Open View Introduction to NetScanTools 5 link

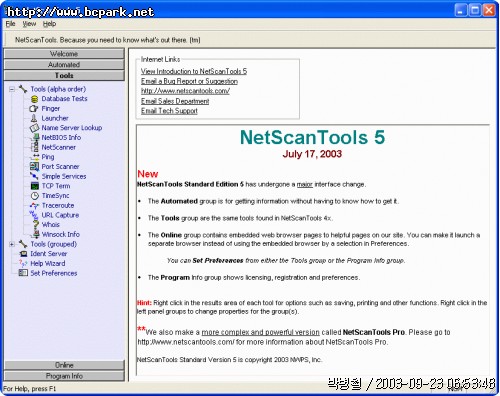[194, 71]
